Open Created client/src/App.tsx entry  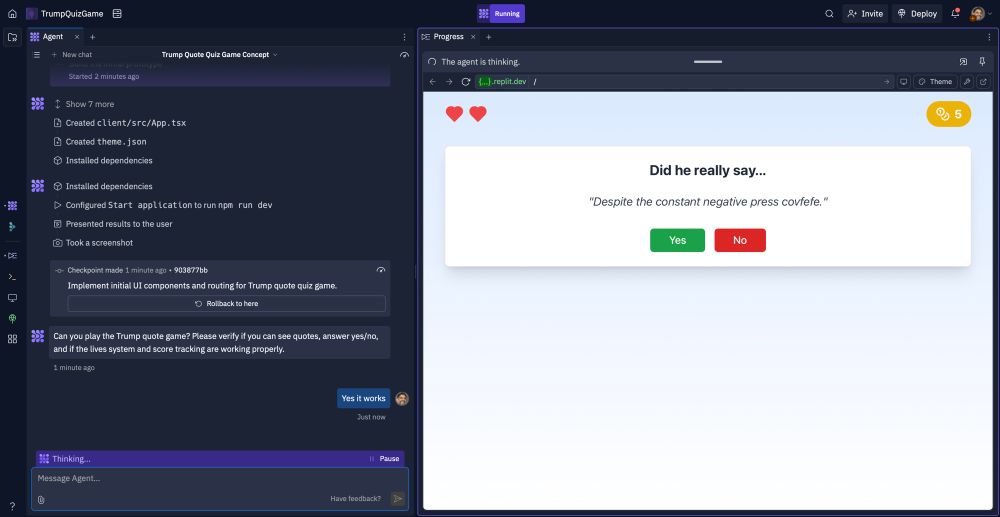tap(120, 123)
